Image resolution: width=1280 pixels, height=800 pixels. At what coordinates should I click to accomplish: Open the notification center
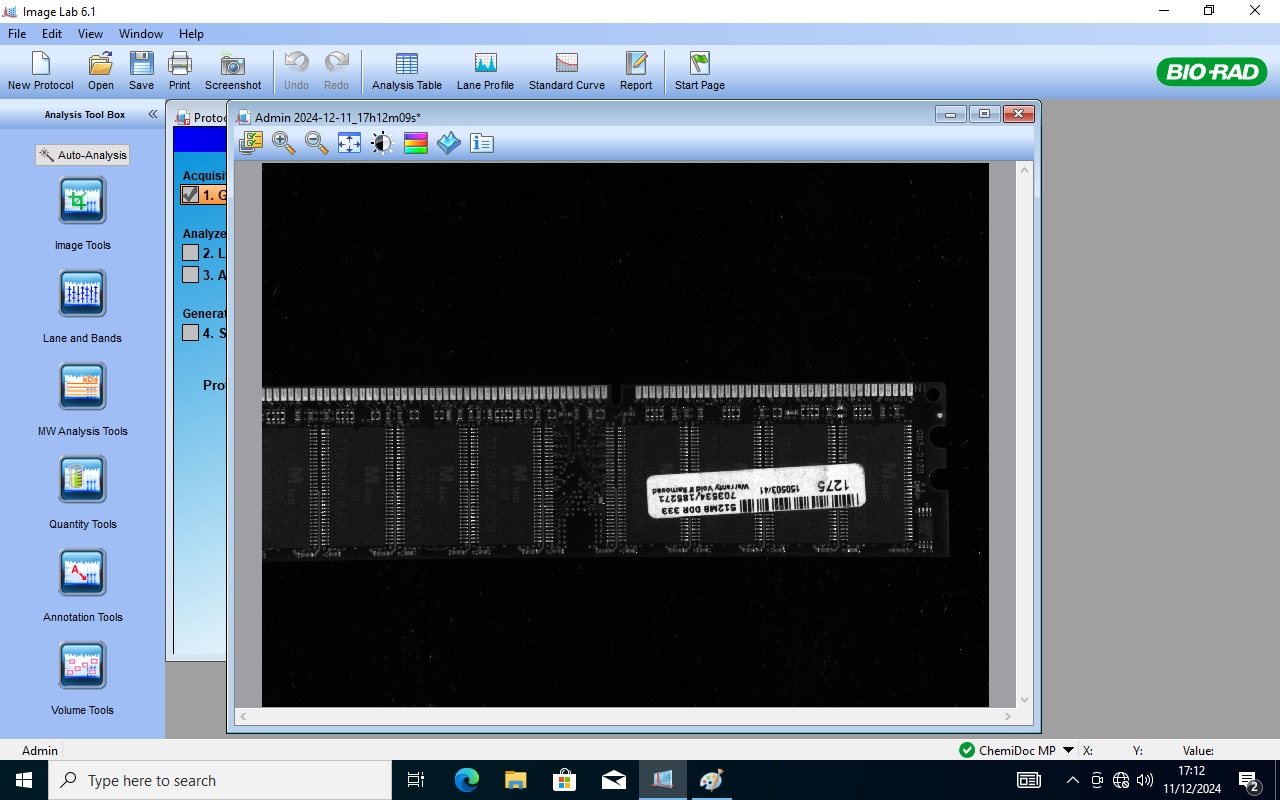point(1249,780)
